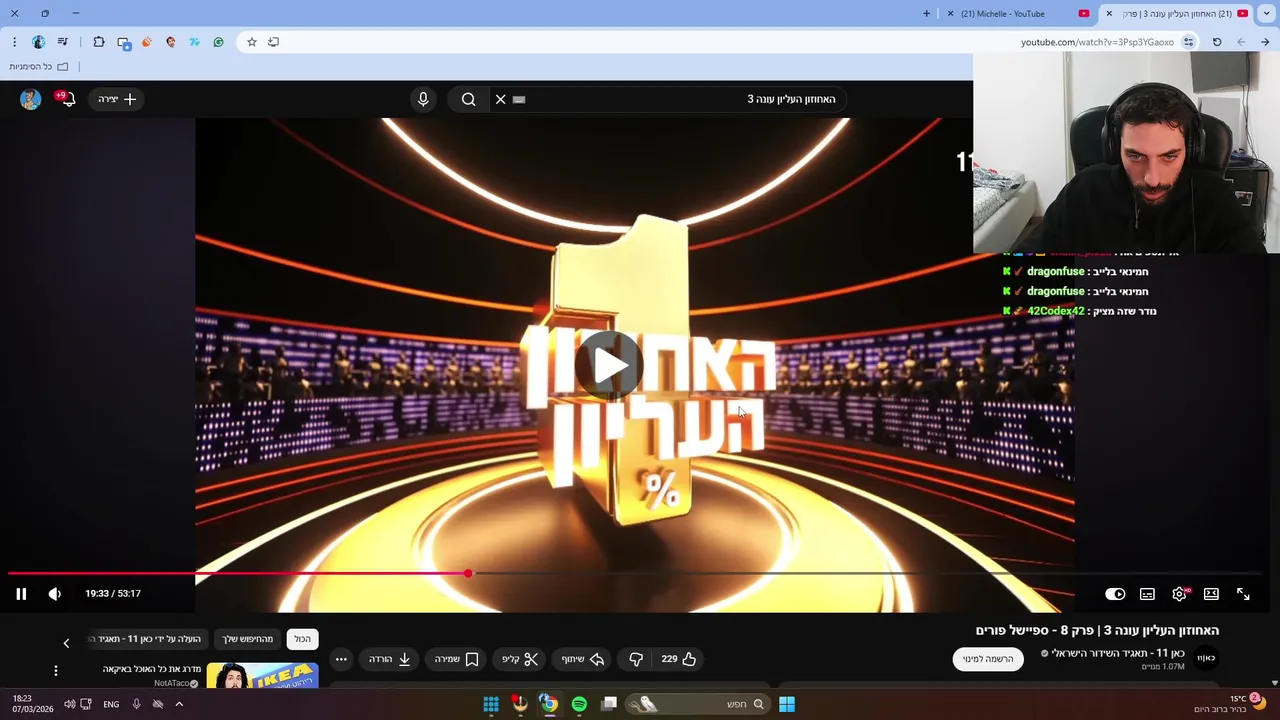The height and width of the screenshot is (720, 1280).
Task: Go forward with the browser forward arrow
Action: [1241, 42]
